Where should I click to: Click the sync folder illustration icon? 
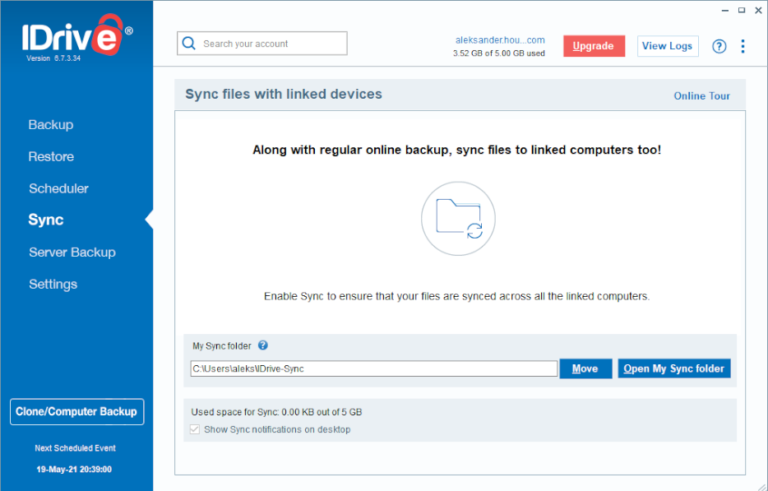(458, 219)
